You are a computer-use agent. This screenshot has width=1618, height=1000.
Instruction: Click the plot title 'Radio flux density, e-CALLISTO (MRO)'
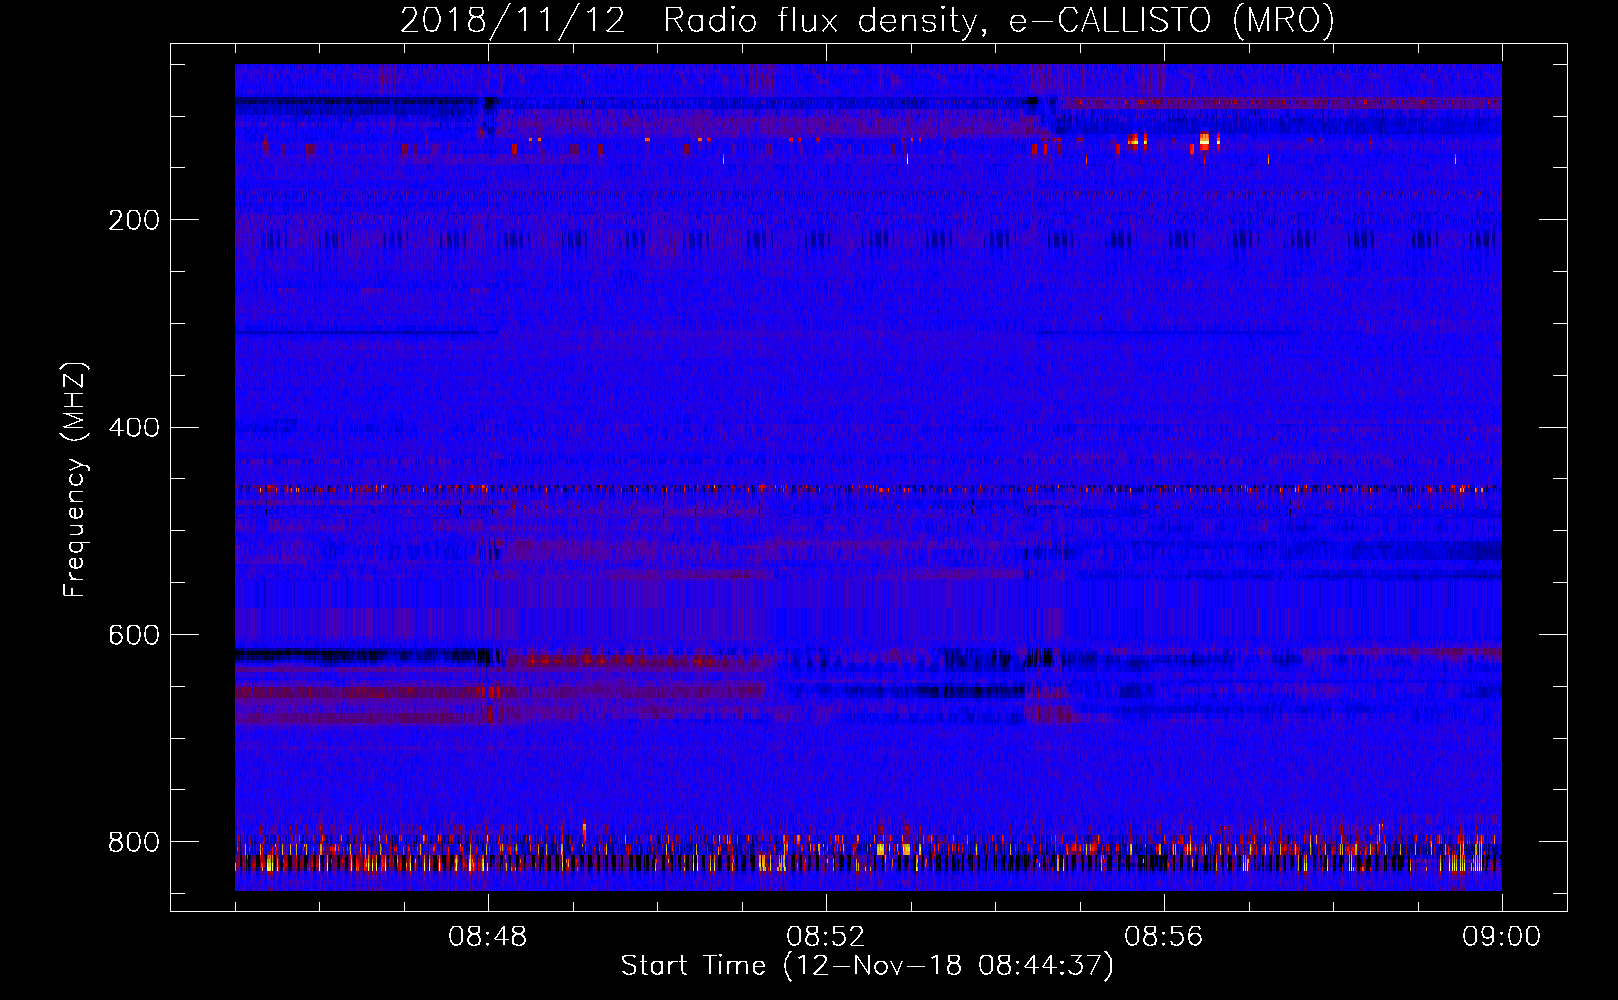999,20
